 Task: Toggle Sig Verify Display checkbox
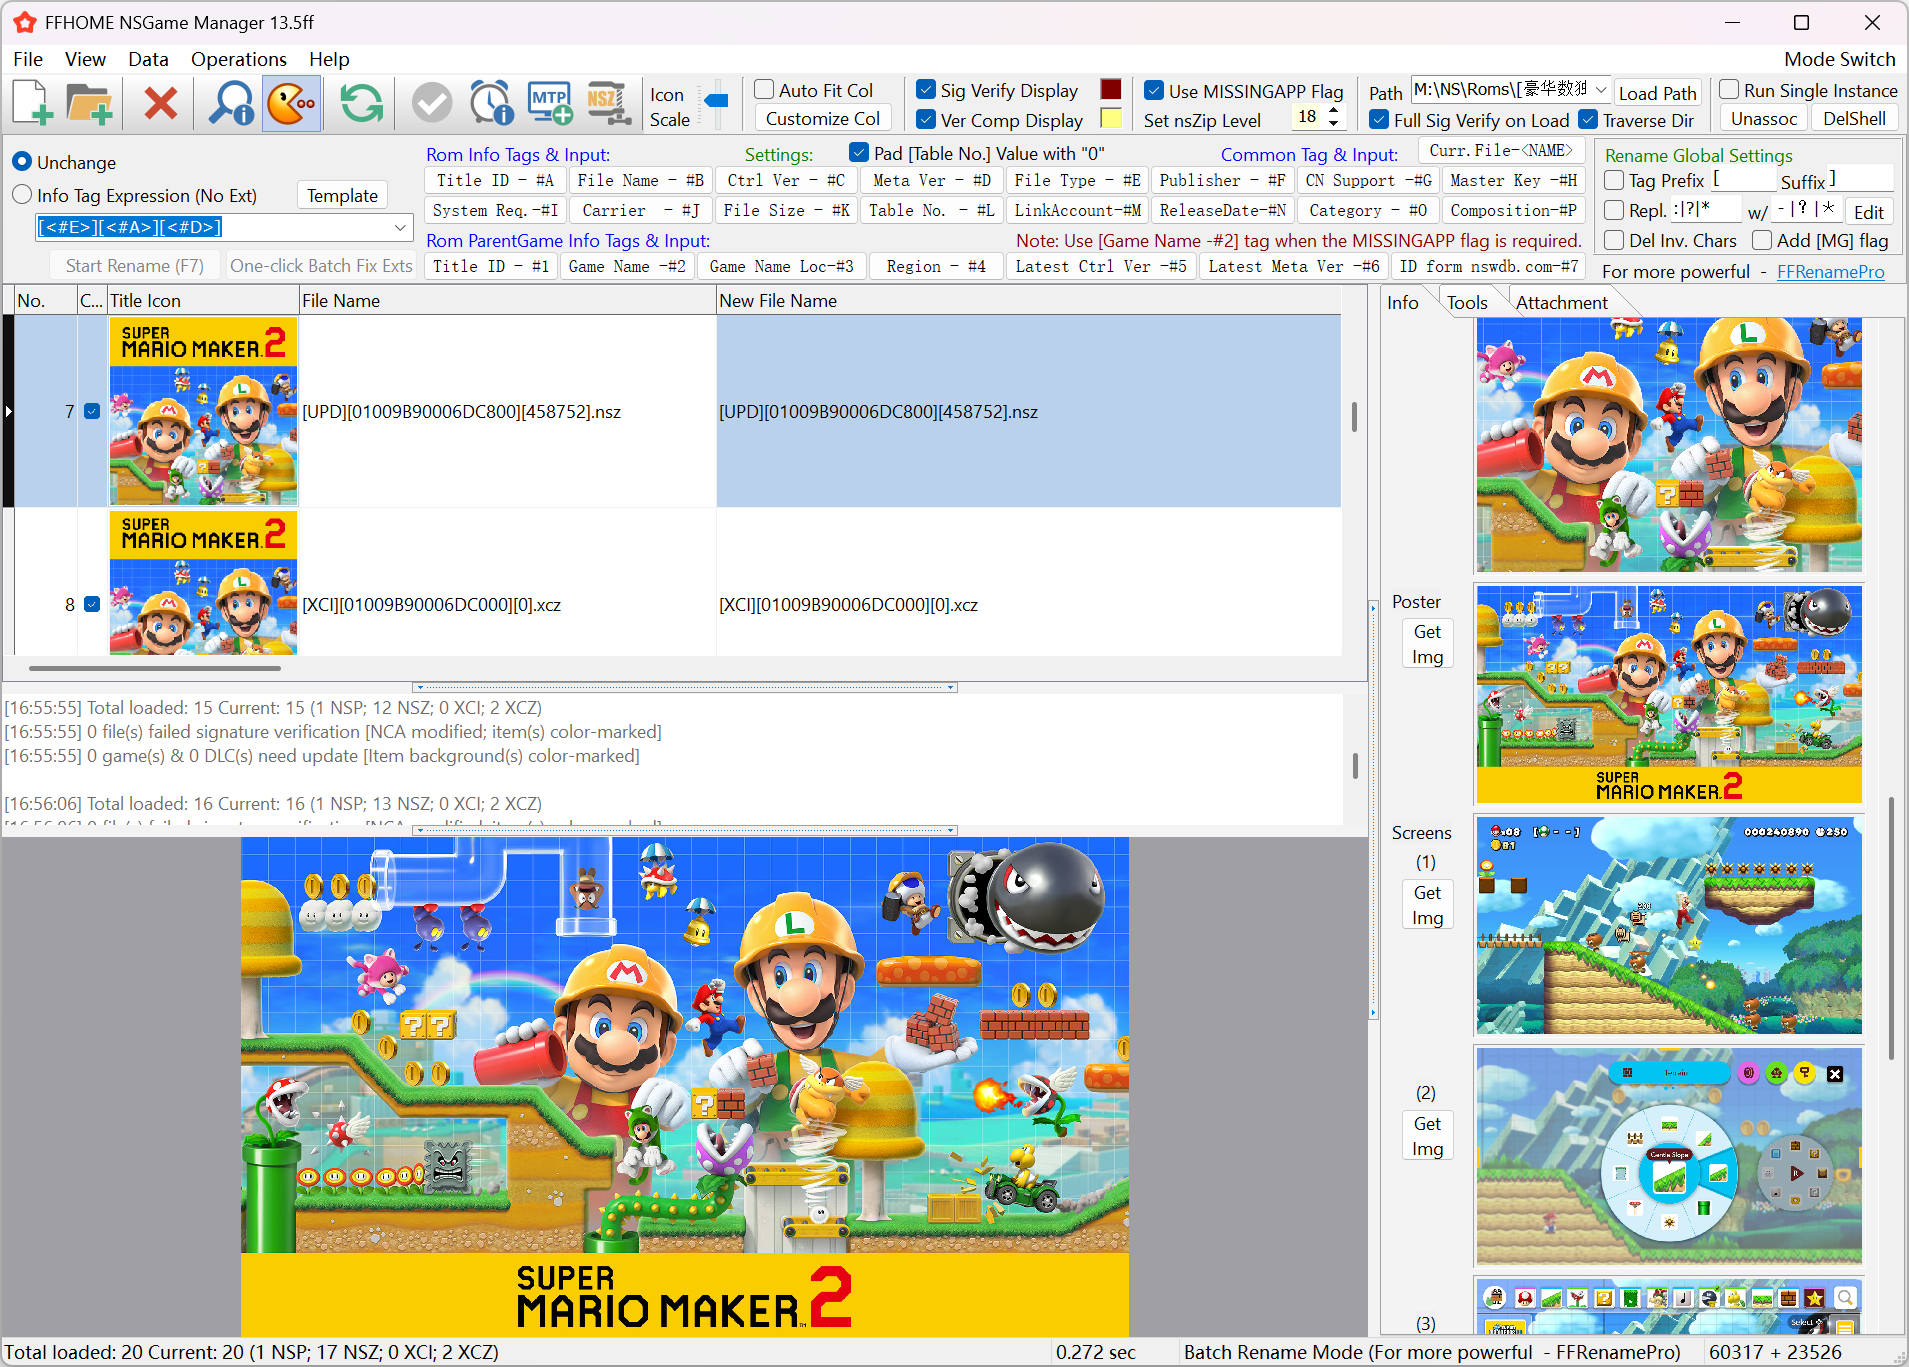(926, 90)
